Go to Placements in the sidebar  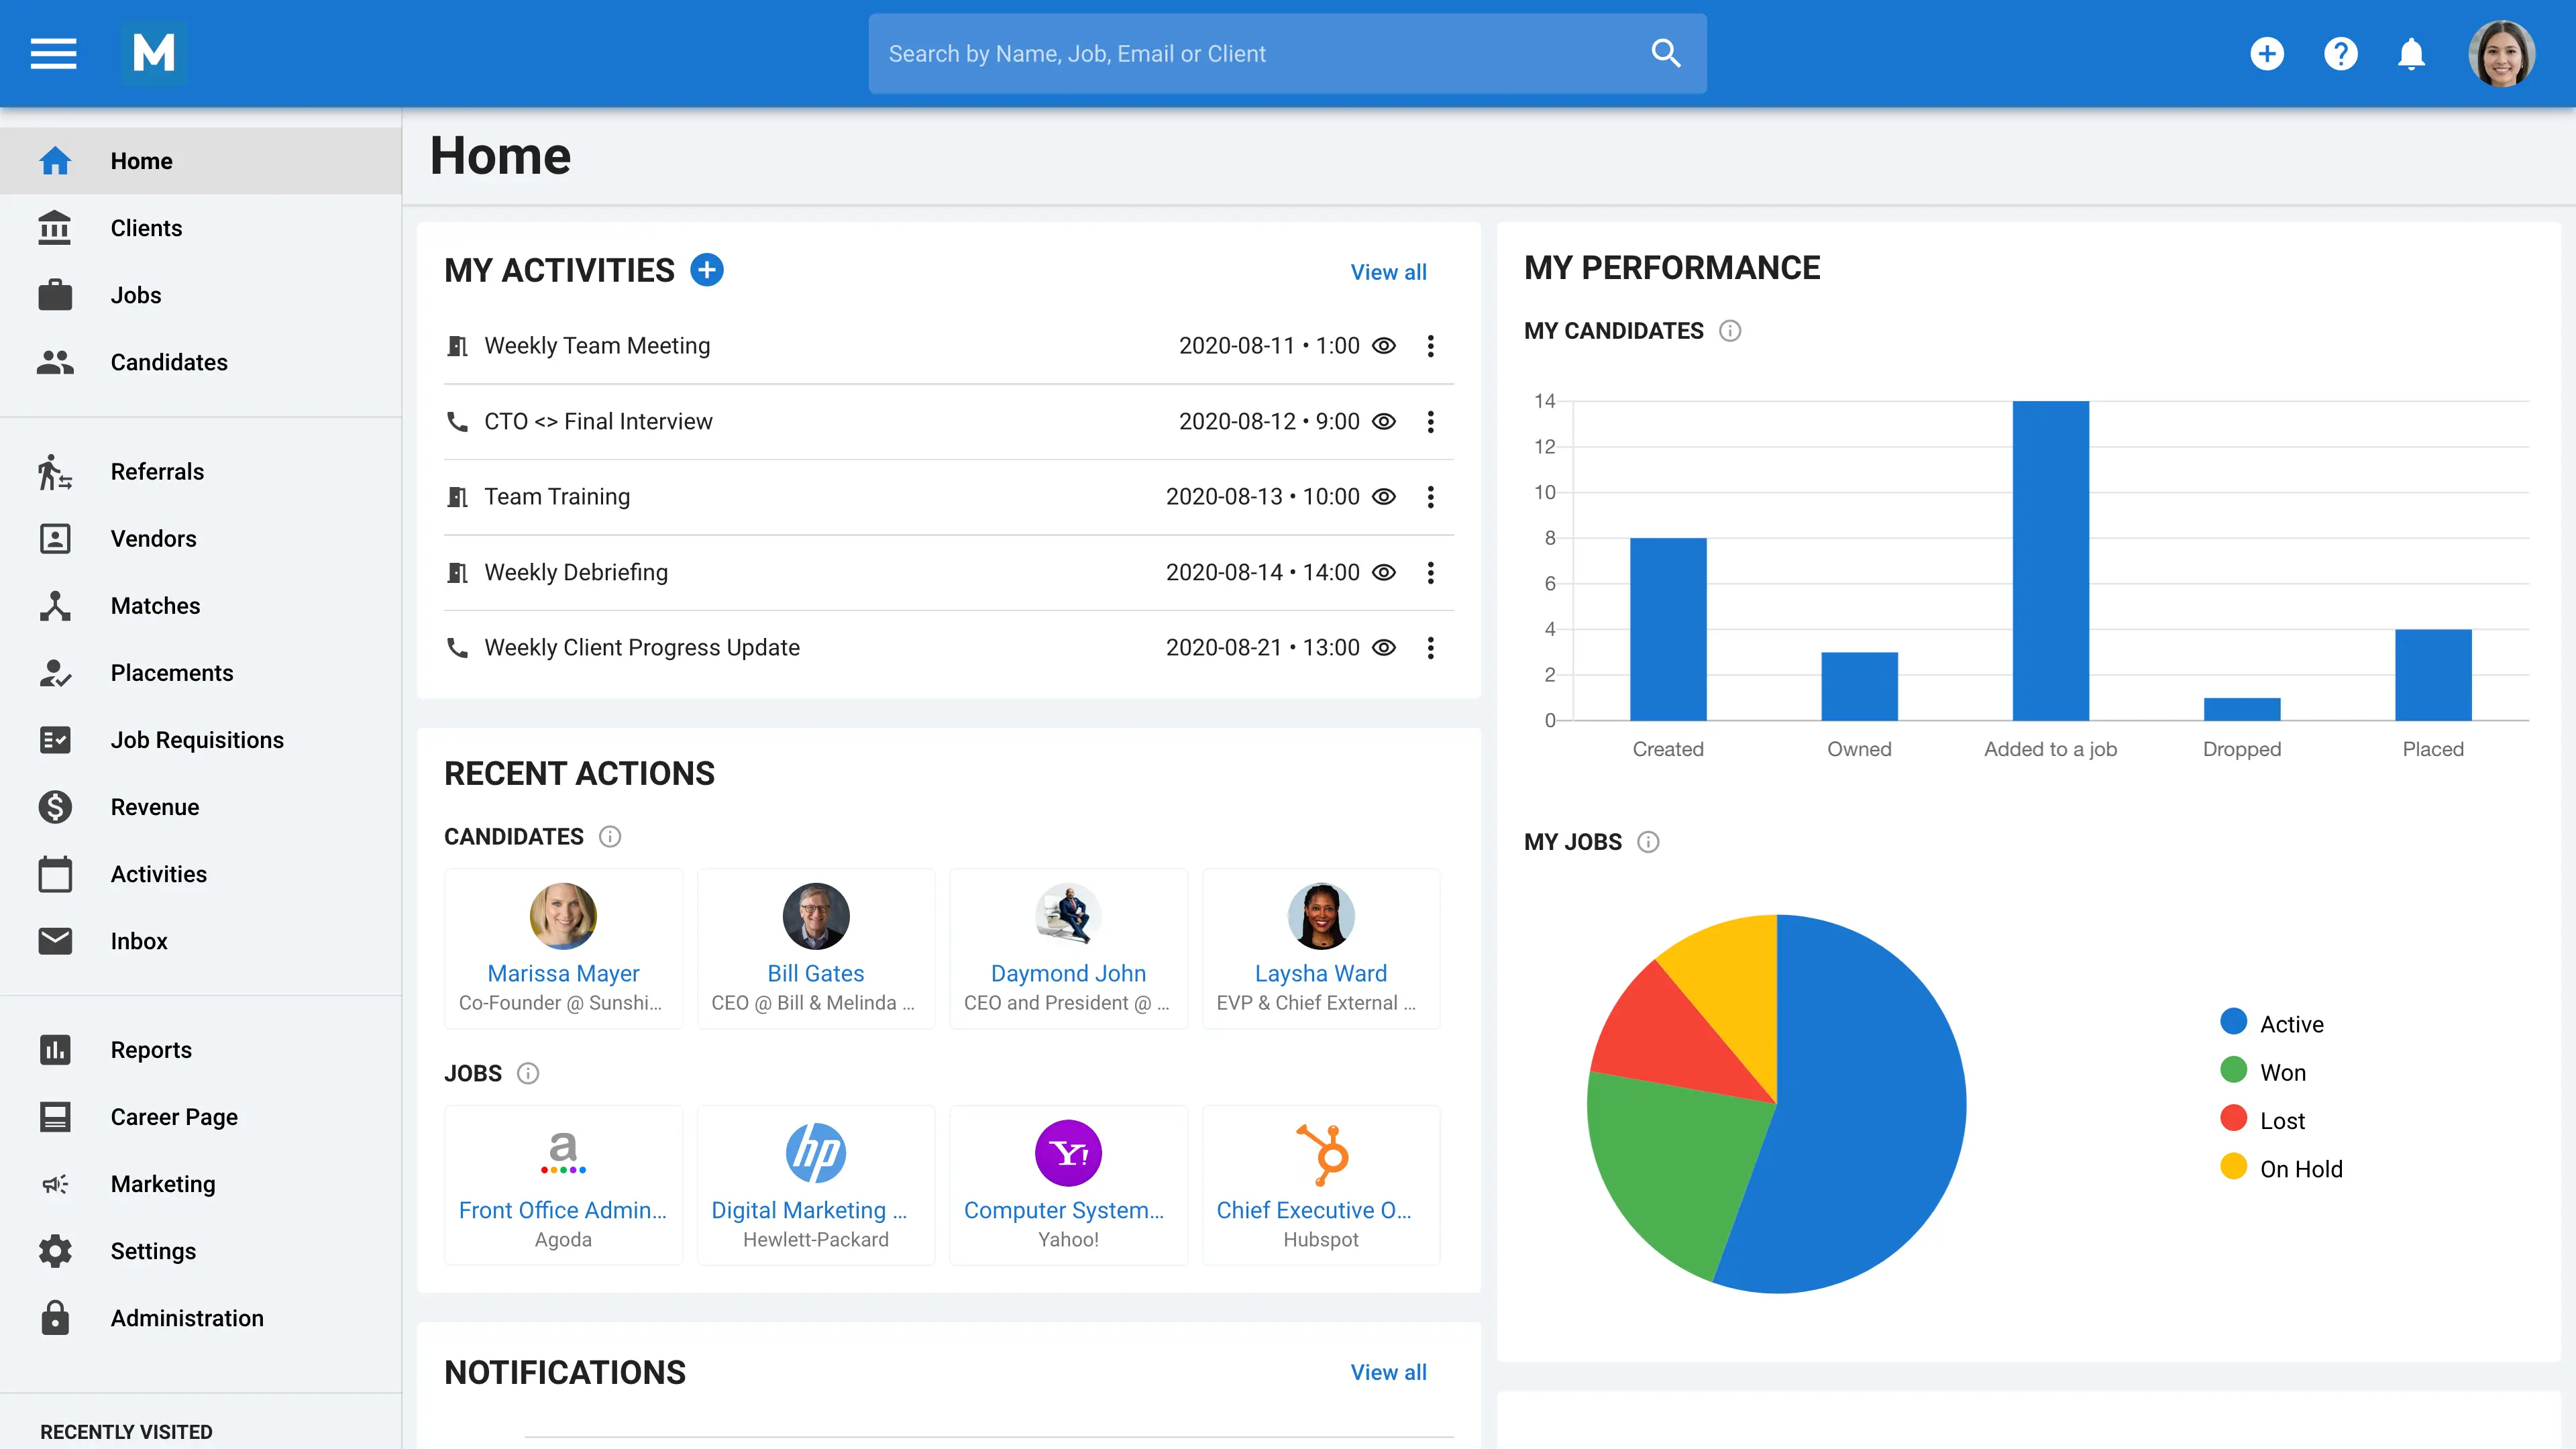[171, 673]
